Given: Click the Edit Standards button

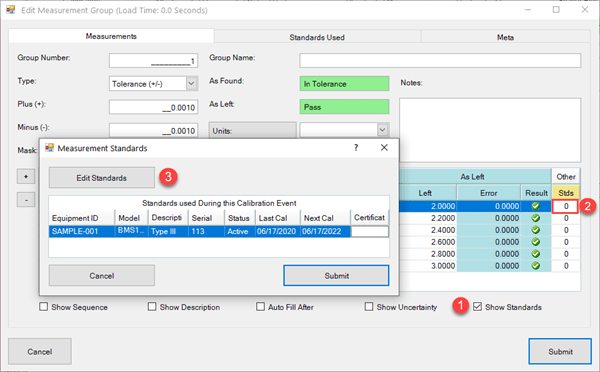Looking at the screenshot, I should coord(101,178).
